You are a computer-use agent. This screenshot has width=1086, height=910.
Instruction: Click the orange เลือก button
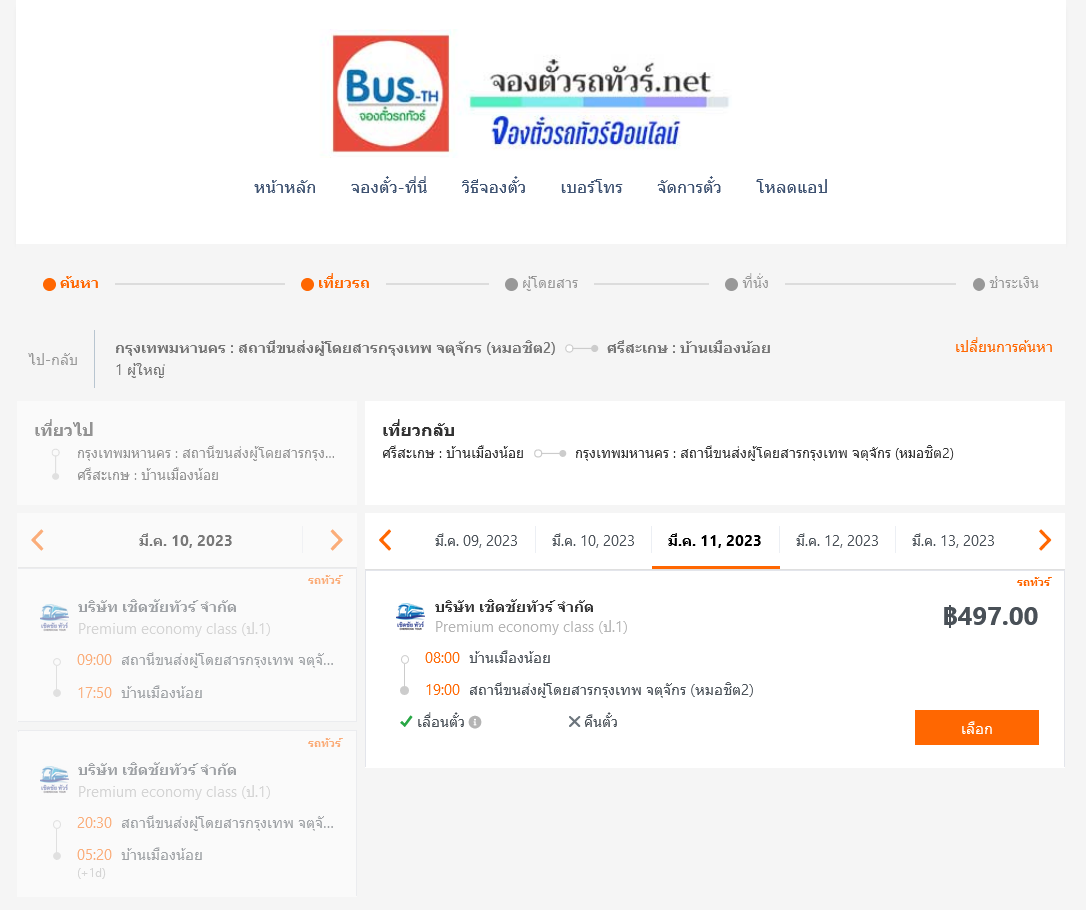(x=977, y=728)
